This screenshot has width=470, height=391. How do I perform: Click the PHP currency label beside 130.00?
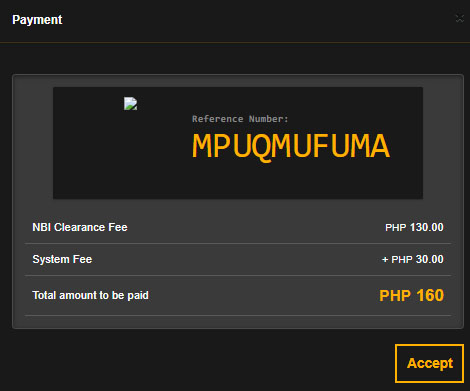coord(395,227)
